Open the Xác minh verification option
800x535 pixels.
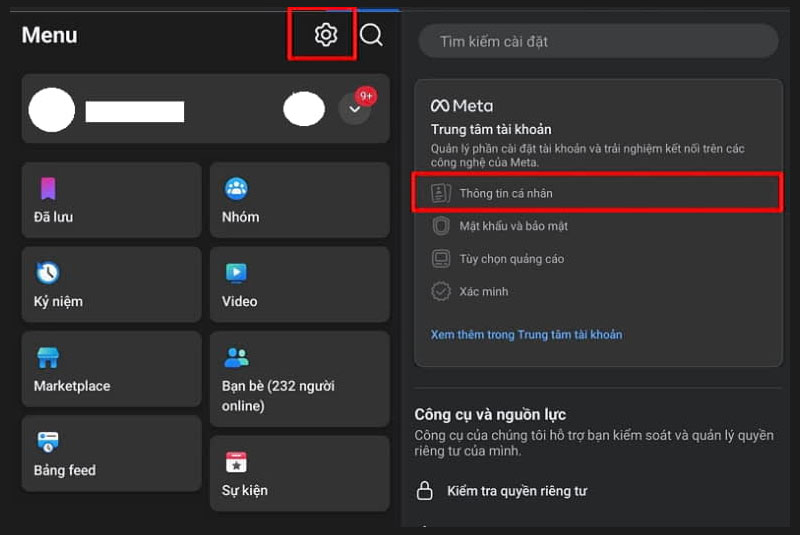pyautogui.click(x=483, y=292)
